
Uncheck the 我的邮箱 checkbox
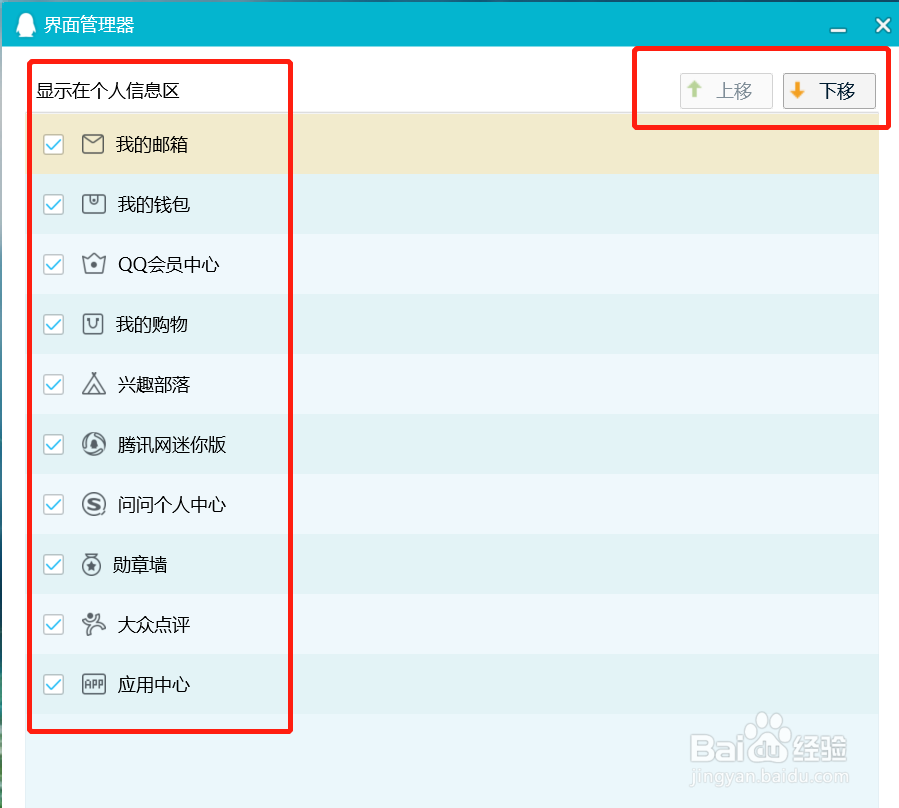[x=53, y=144]
